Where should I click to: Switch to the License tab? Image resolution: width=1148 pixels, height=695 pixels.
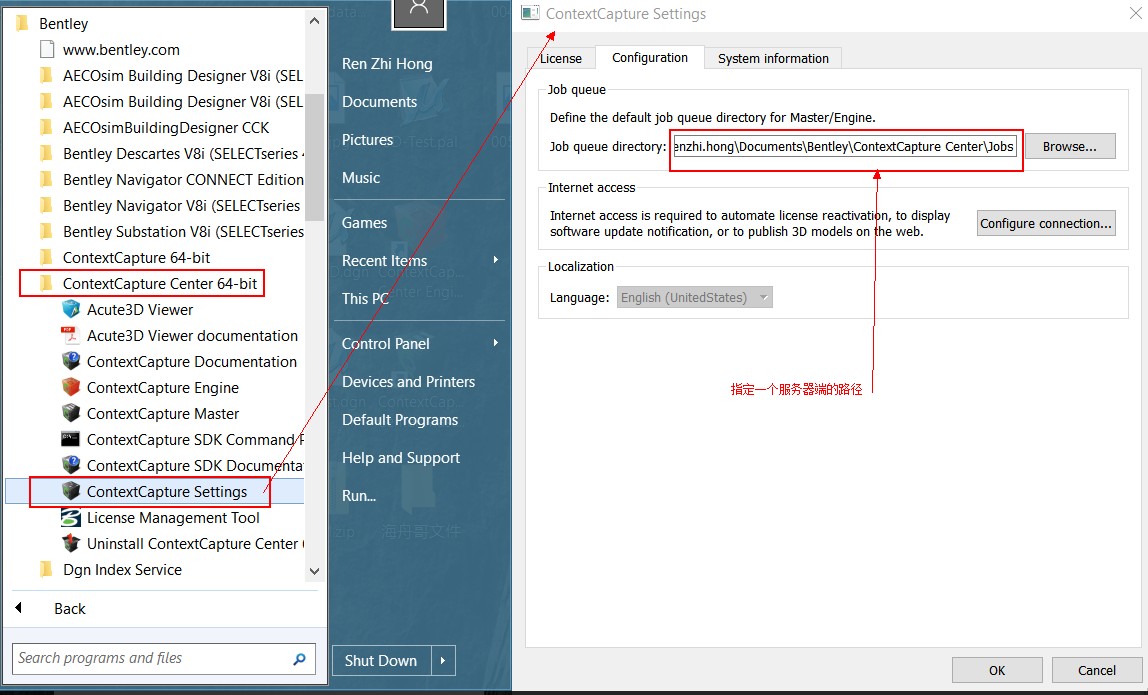coord(561,59)
